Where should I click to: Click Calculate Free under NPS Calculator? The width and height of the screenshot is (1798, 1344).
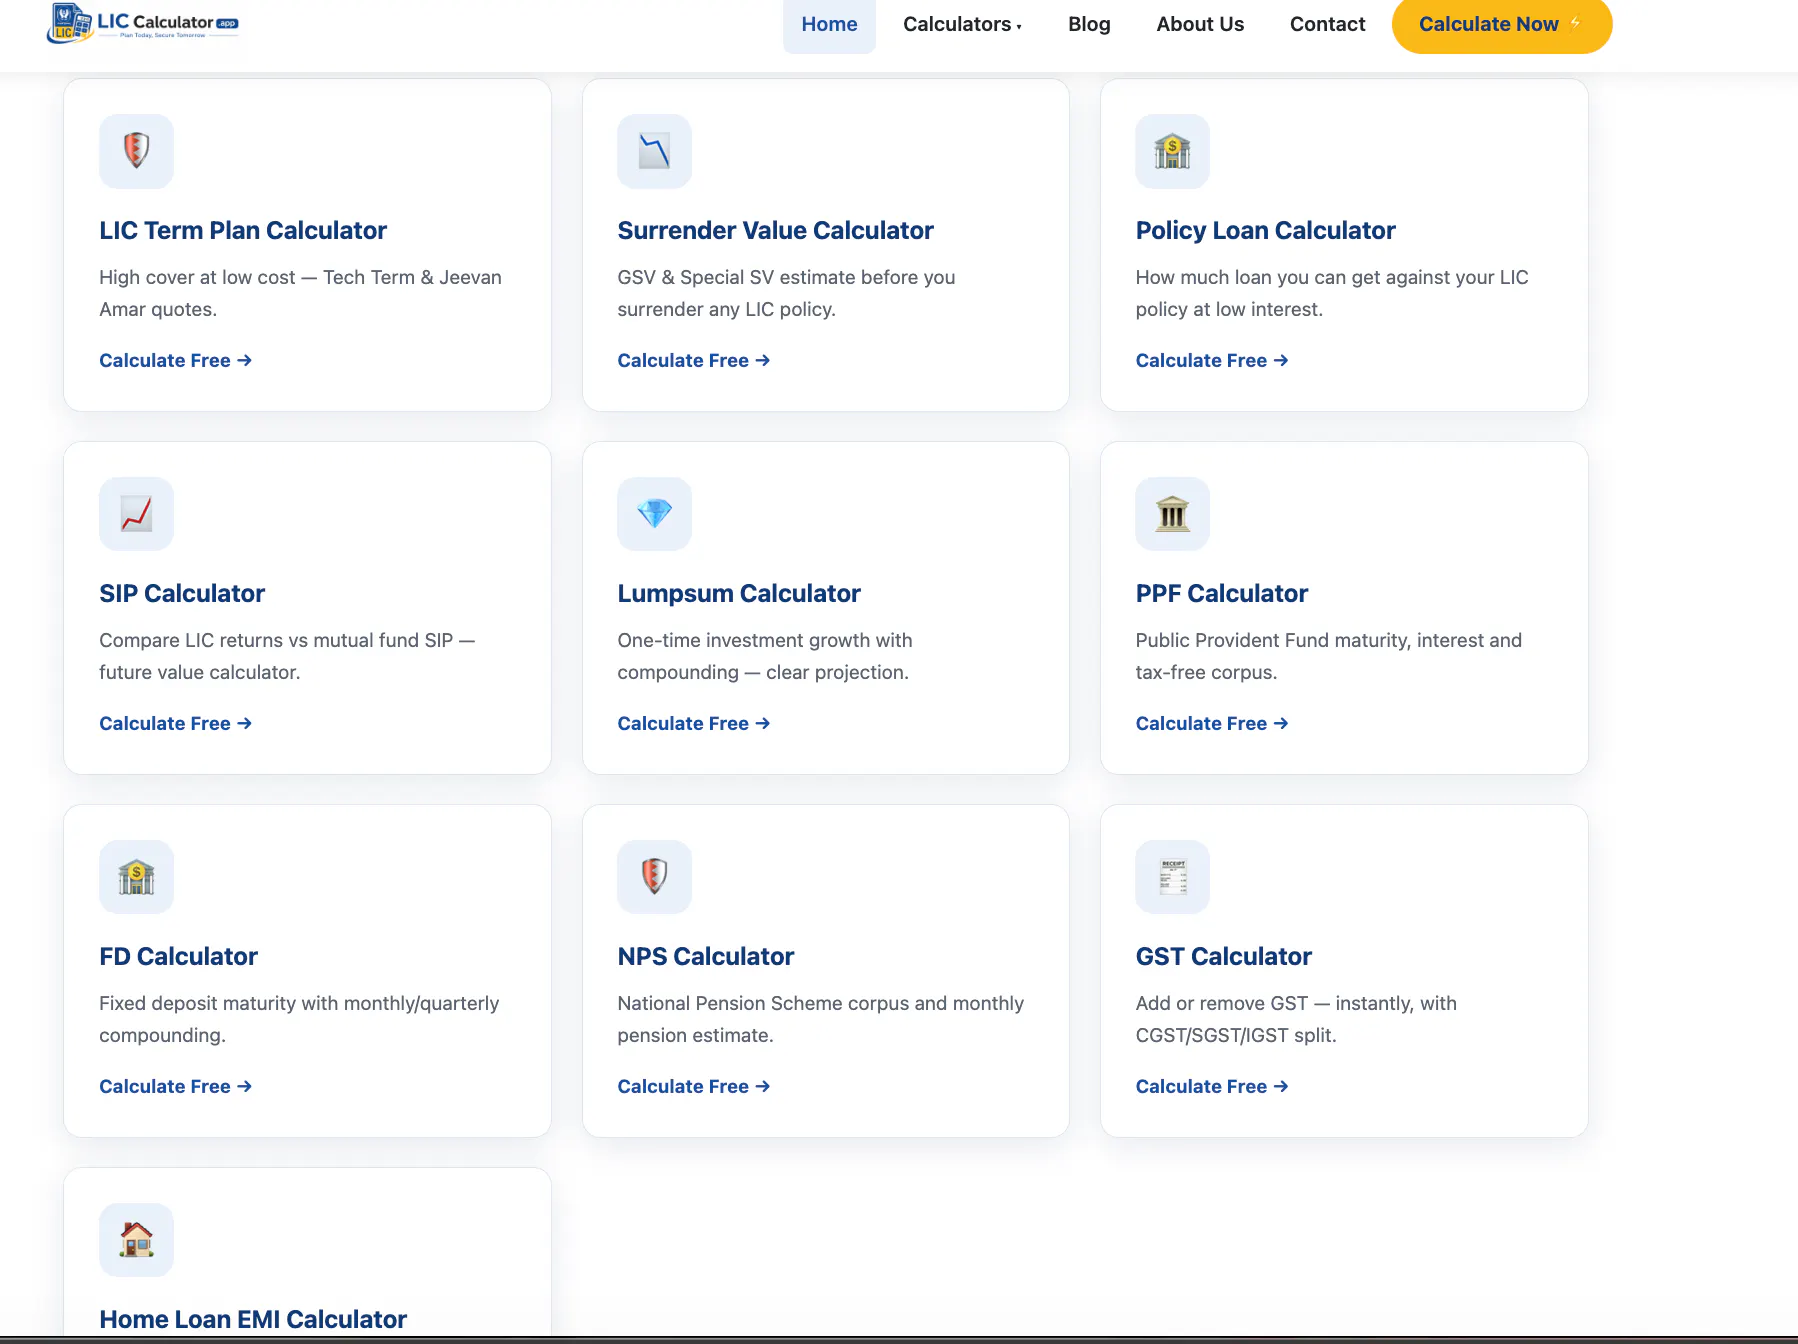[693, 1087]
